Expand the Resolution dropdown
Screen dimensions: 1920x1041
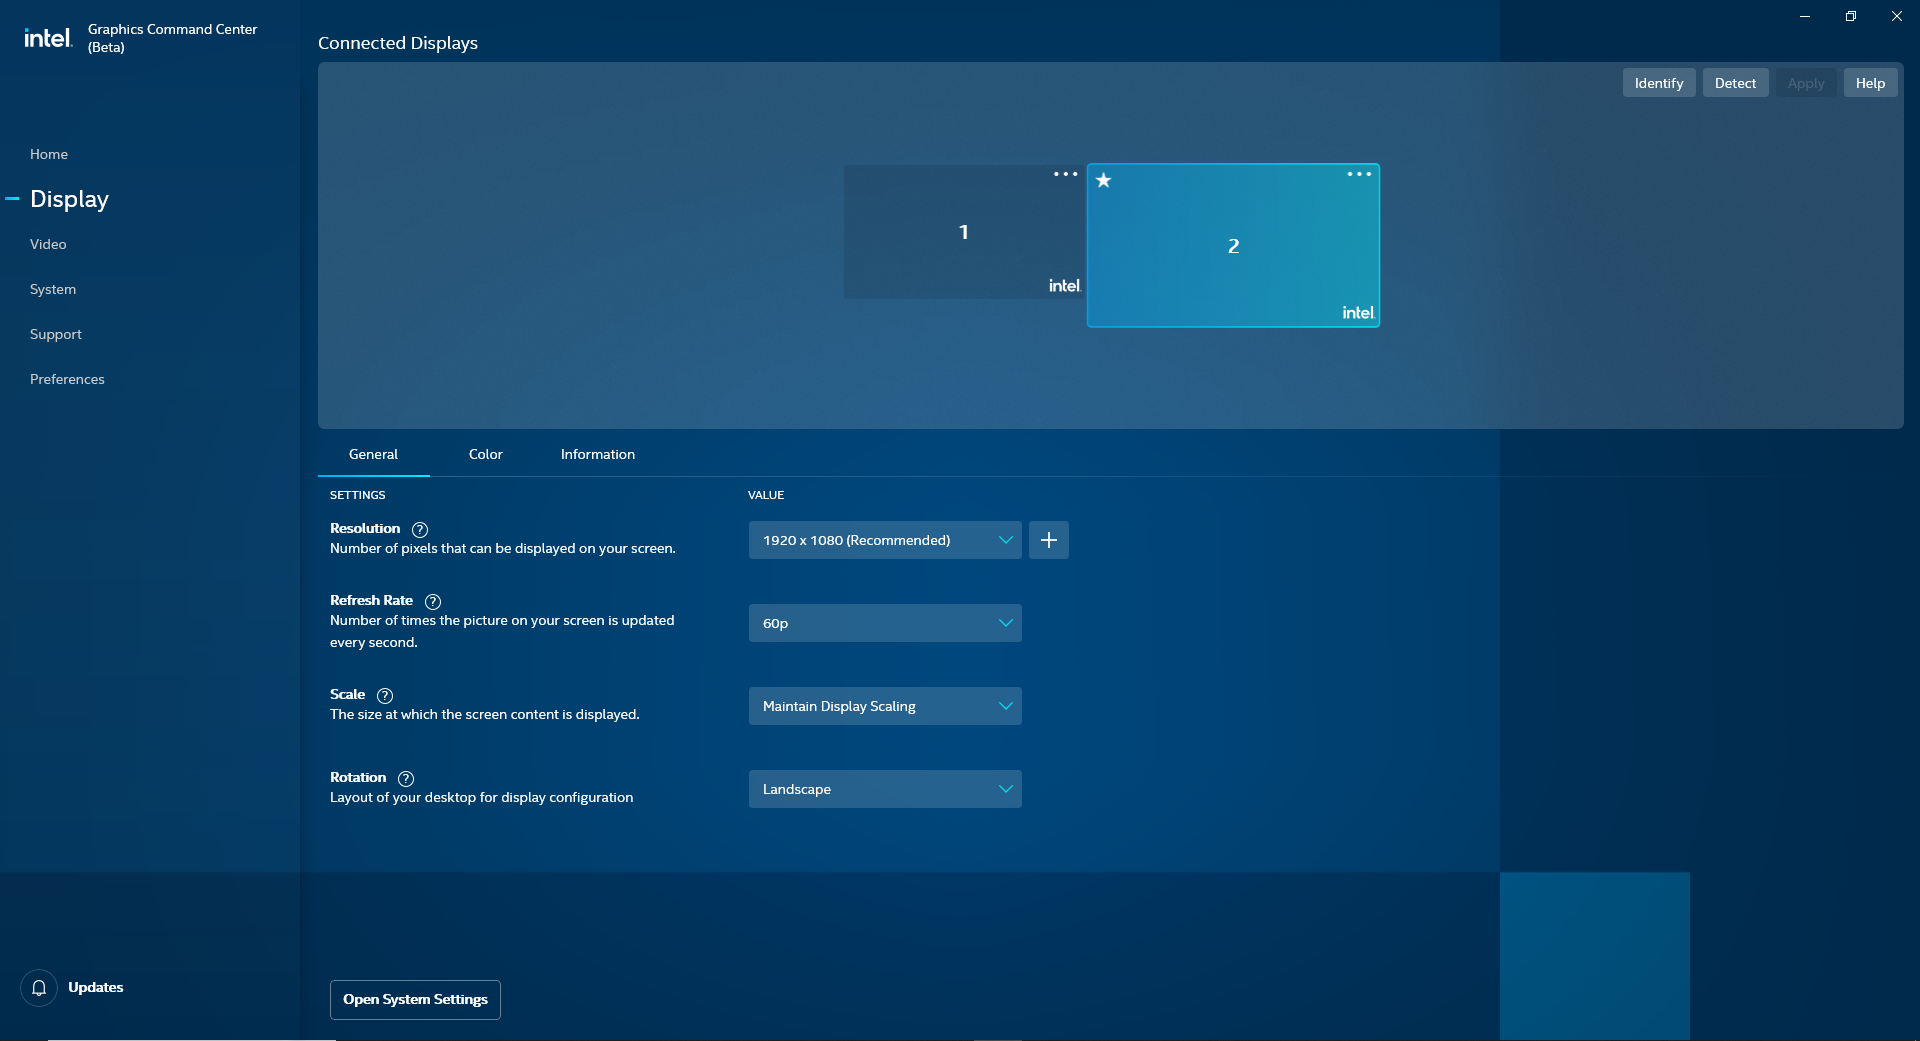point(884,540)
